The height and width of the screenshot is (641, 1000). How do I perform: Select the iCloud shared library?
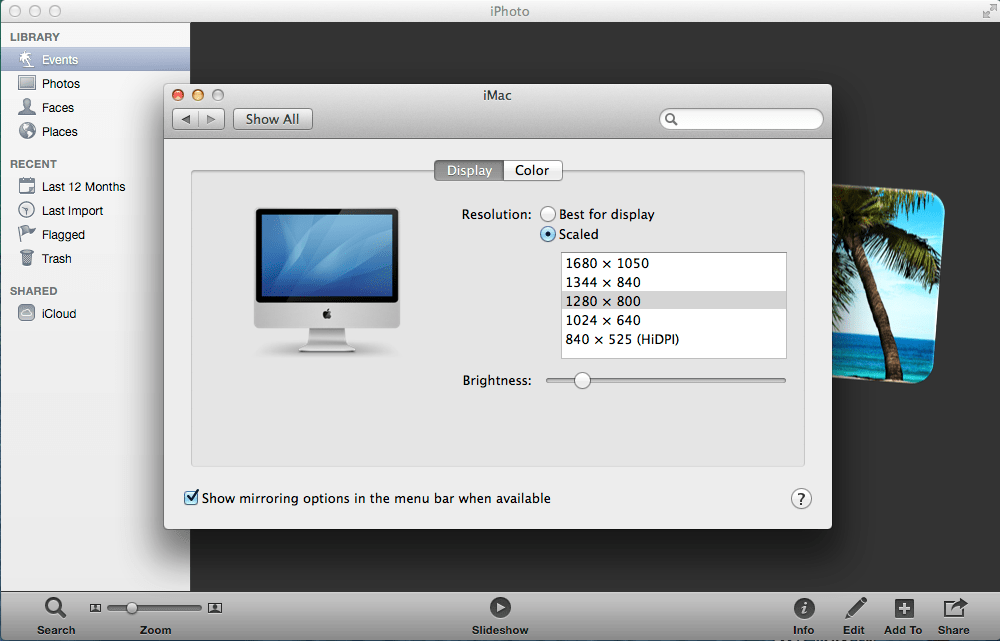tap(58, 313)
